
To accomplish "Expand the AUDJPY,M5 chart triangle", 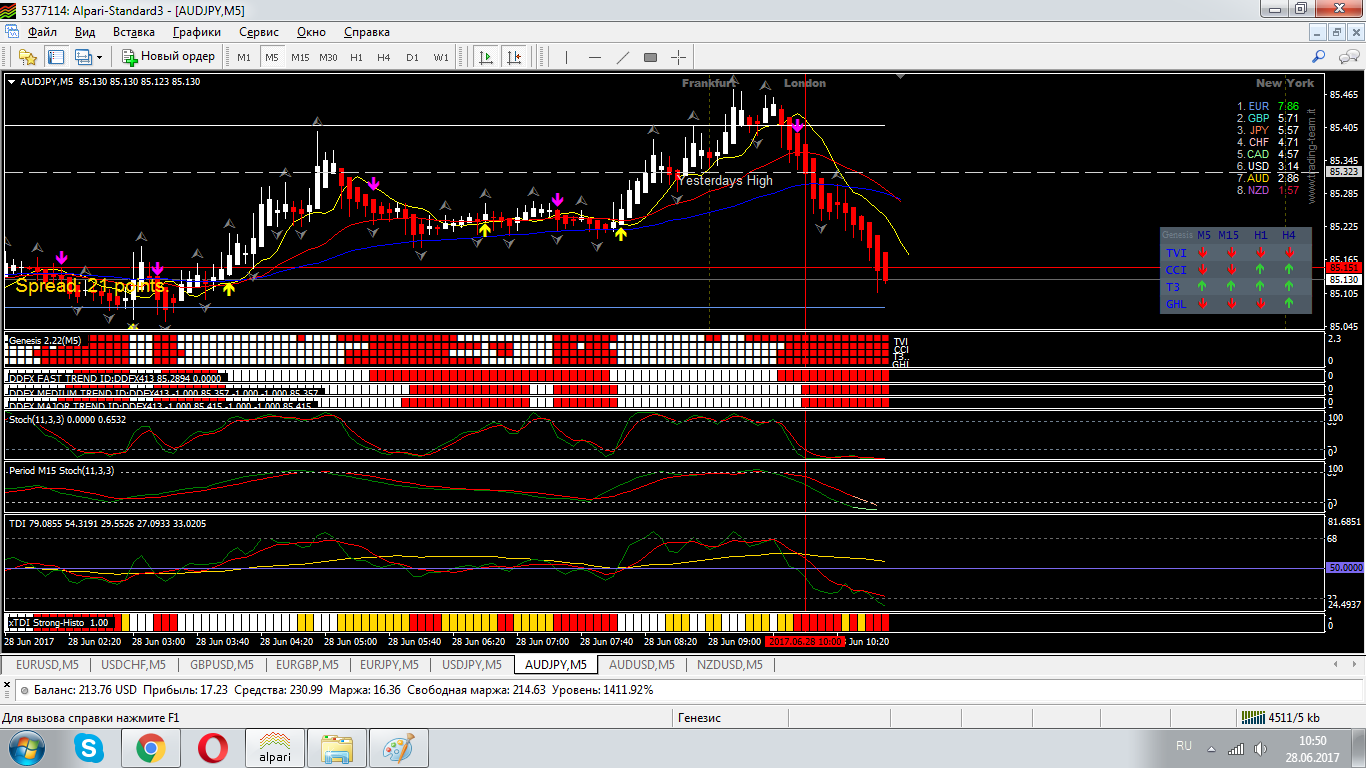I will (x=12, y=82).
